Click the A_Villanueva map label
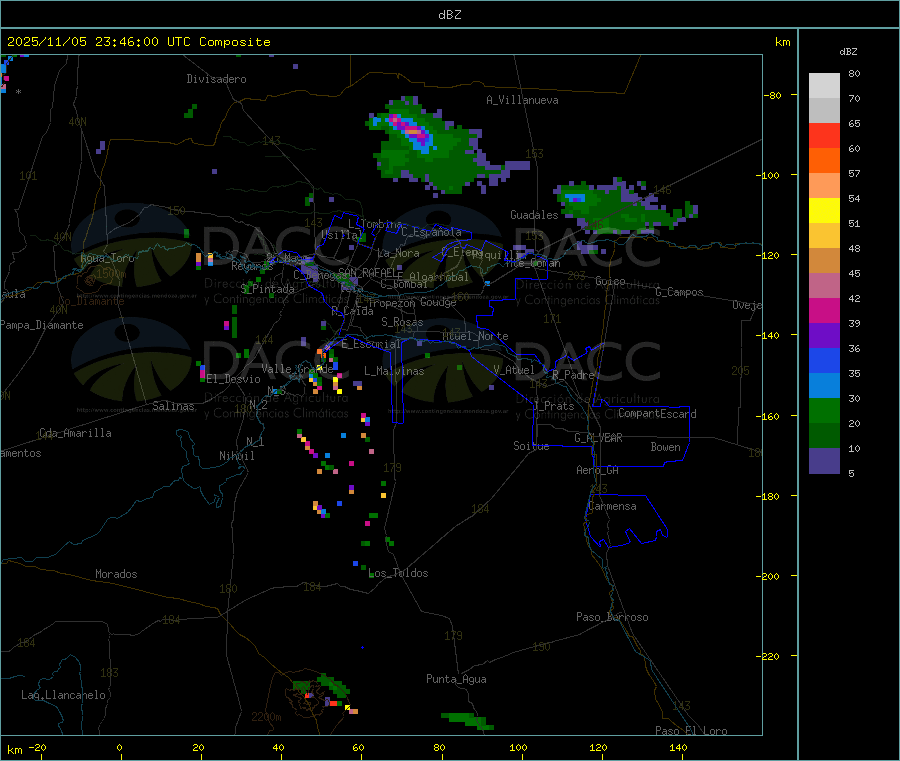Viewport: 900px width, 761px height. (522, 100)
